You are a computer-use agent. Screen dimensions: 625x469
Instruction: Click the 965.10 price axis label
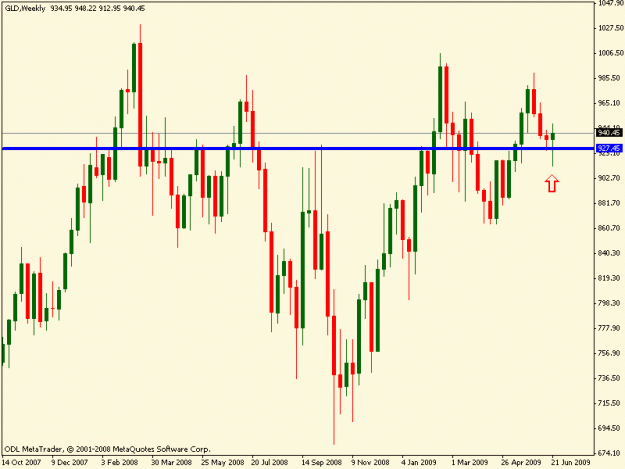611,103
